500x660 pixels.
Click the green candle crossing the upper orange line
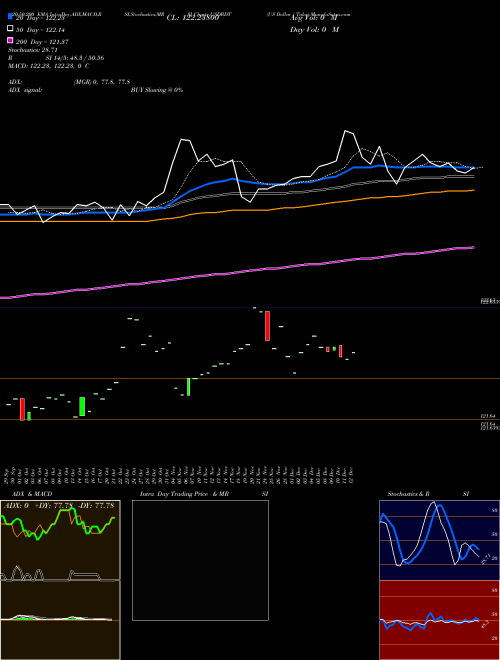pyautogui.click(x=189, y=387)
